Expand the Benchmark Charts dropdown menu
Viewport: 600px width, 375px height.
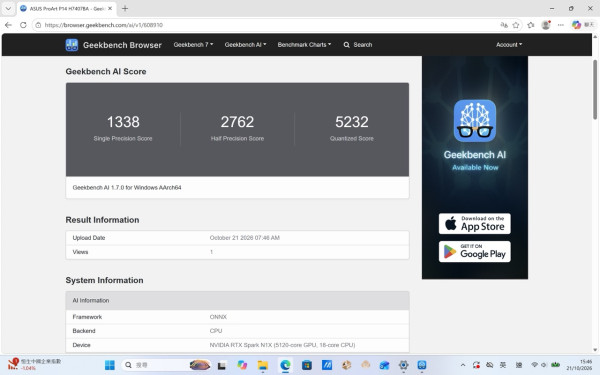[x=304, y=45]
